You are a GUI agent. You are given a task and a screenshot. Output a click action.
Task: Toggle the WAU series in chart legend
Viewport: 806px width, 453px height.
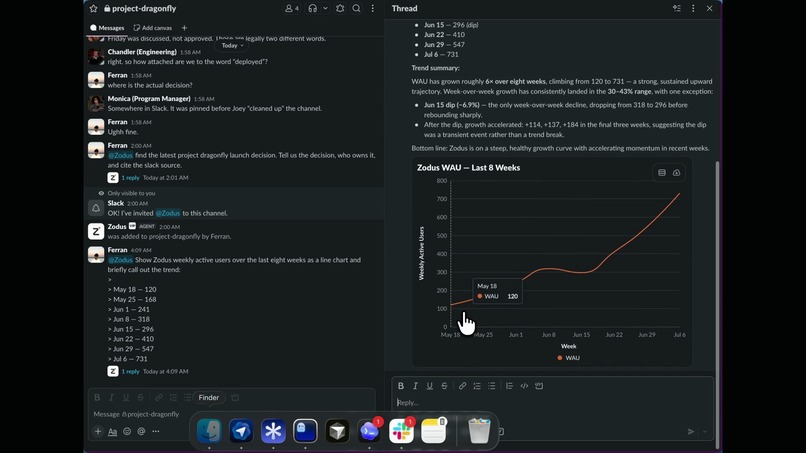point(569,358)
